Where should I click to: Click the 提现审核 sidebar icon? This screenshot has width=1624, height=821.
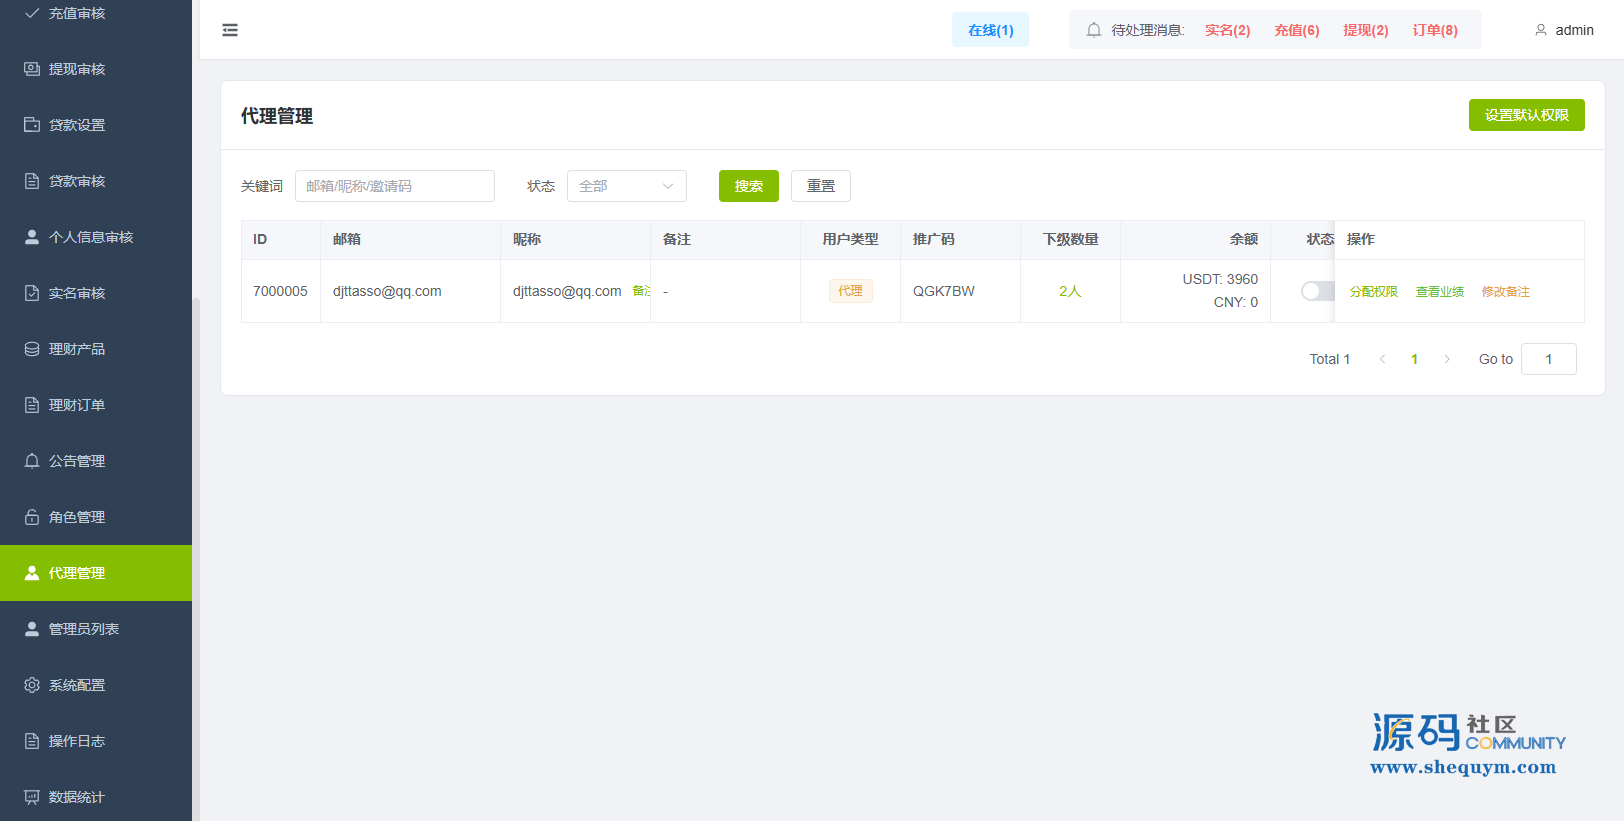pos(32,69)
